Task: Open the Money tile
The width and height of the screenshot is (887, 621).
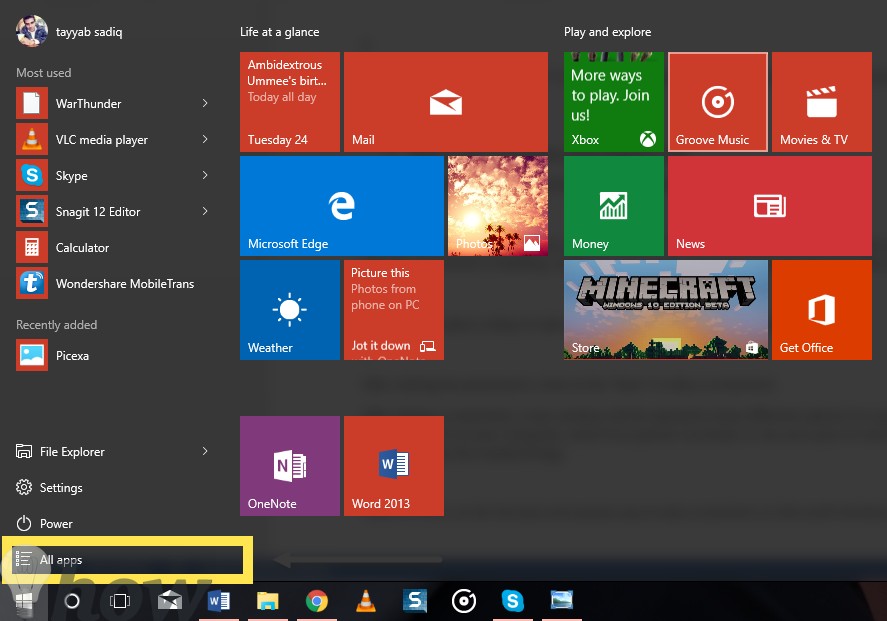Action: pos(614,206)
